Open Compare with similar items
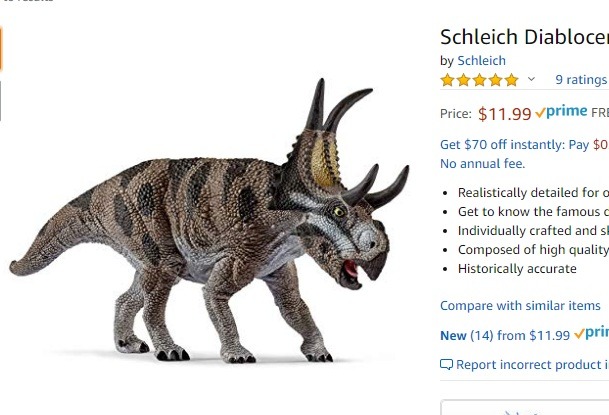 pyautogui.click(x=520, y=306)
